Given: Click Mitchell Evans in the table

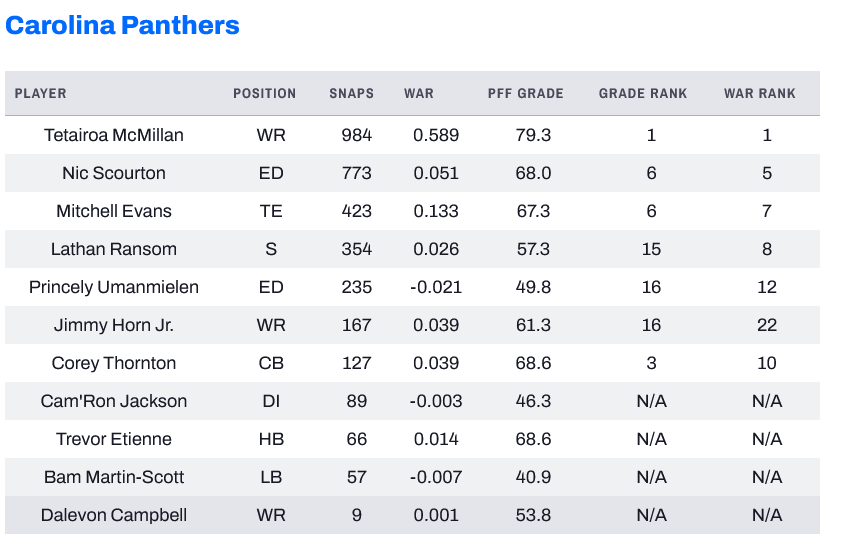Looking at the screenshot, I should pos(114,211).
